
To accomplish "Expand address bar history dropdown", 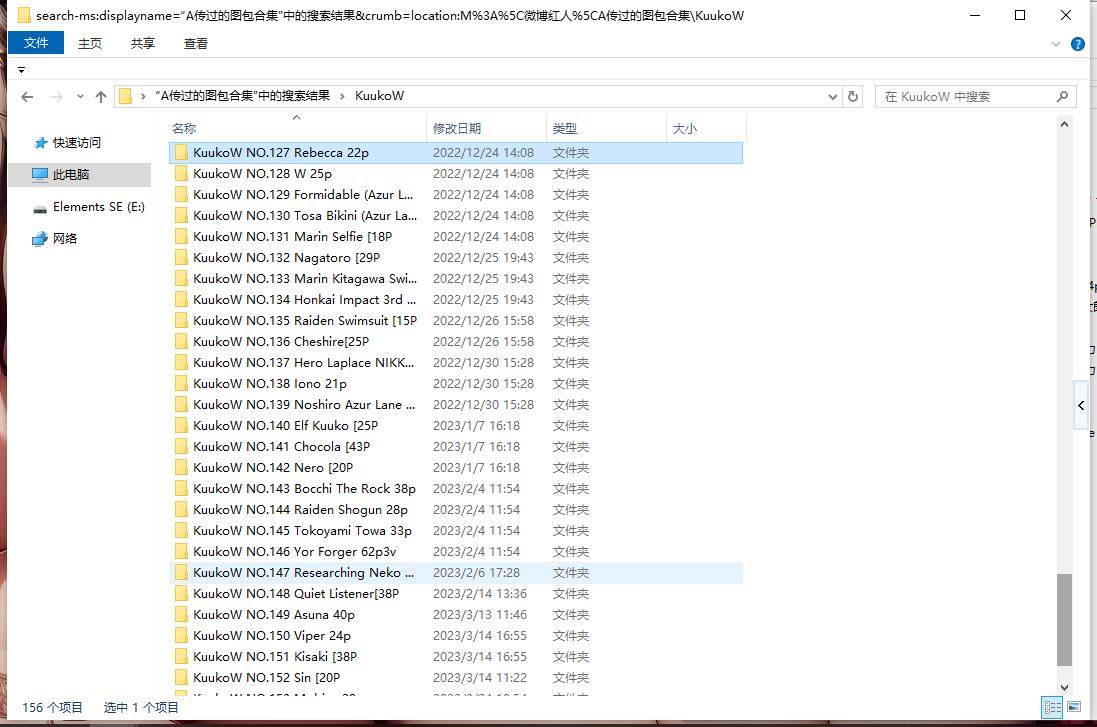I will pyautogui.click(x=833, y=97).
